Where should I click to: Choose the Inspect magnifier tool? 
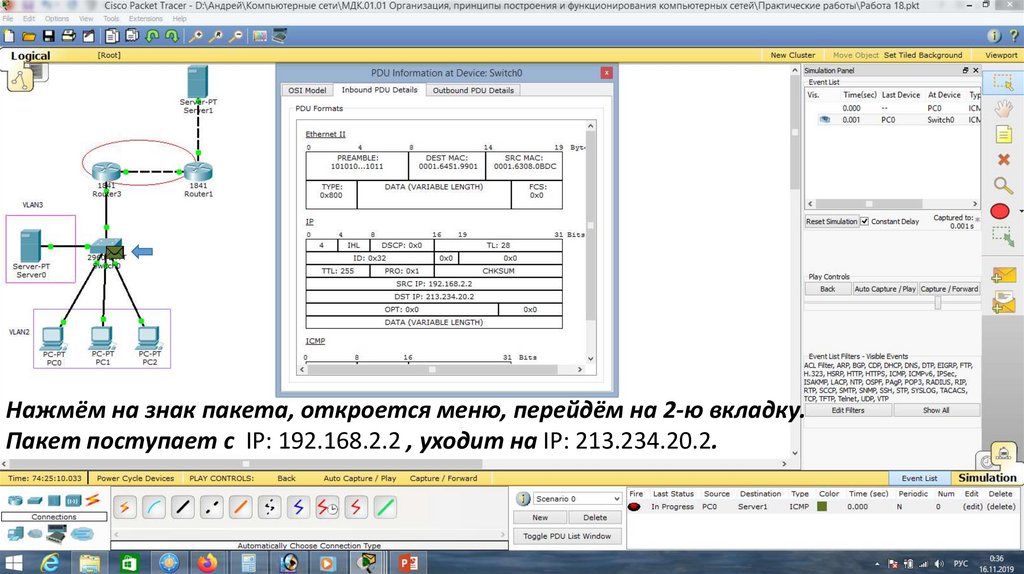tap(1002, 185)
